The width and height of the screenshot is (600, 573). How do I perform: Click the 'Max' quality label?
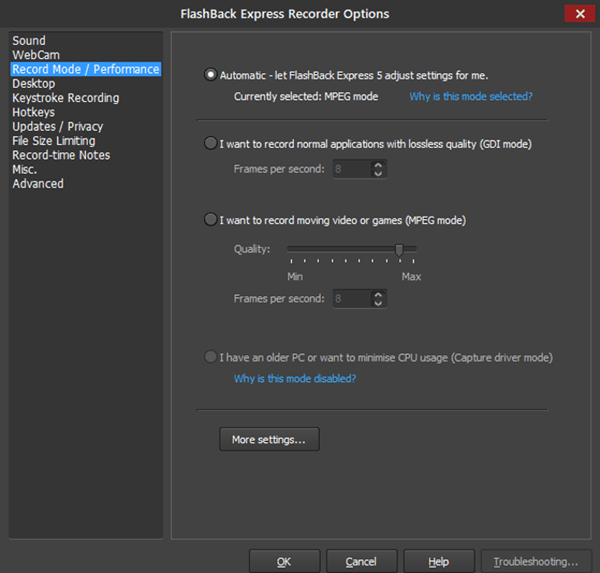411,276
